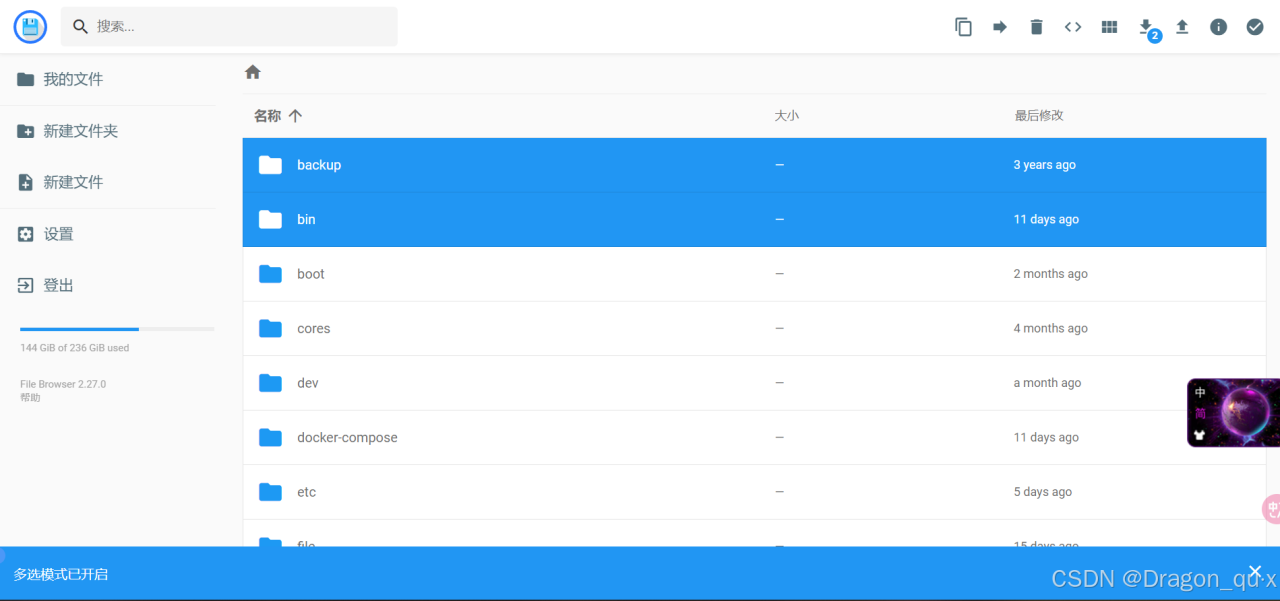Screen dimensions: 1280x601
Task: Click the delete trash icon
Action: click(1036, 27)
